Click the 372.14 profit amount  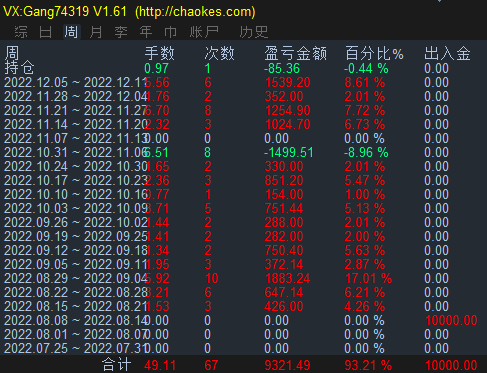(284, 264)
